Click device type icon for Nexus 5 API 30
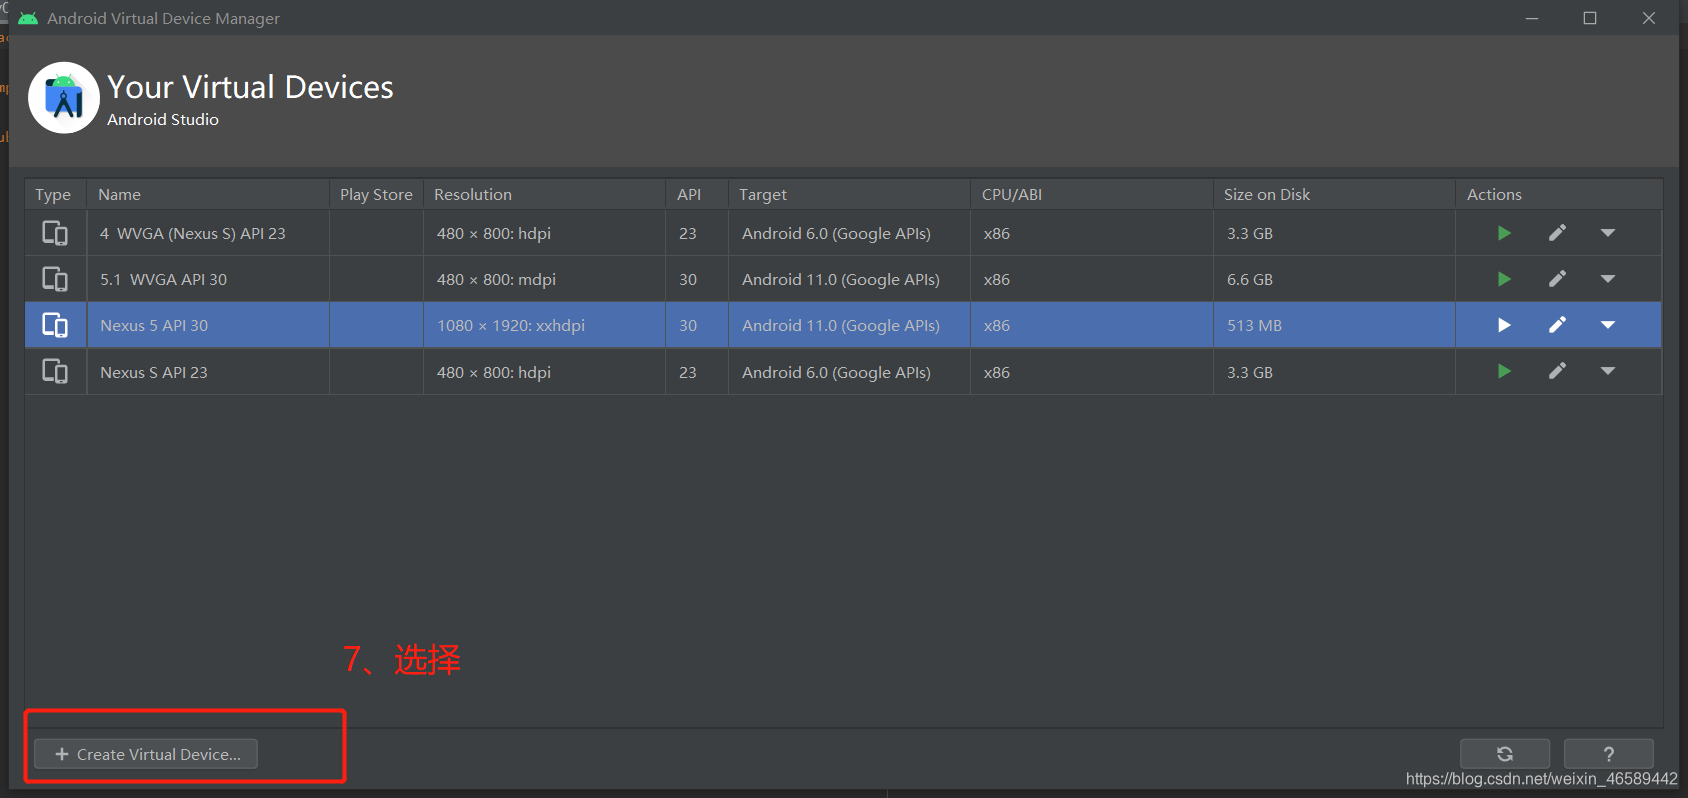The width and height of the screenshot is (1688, 798). point(55,325)
